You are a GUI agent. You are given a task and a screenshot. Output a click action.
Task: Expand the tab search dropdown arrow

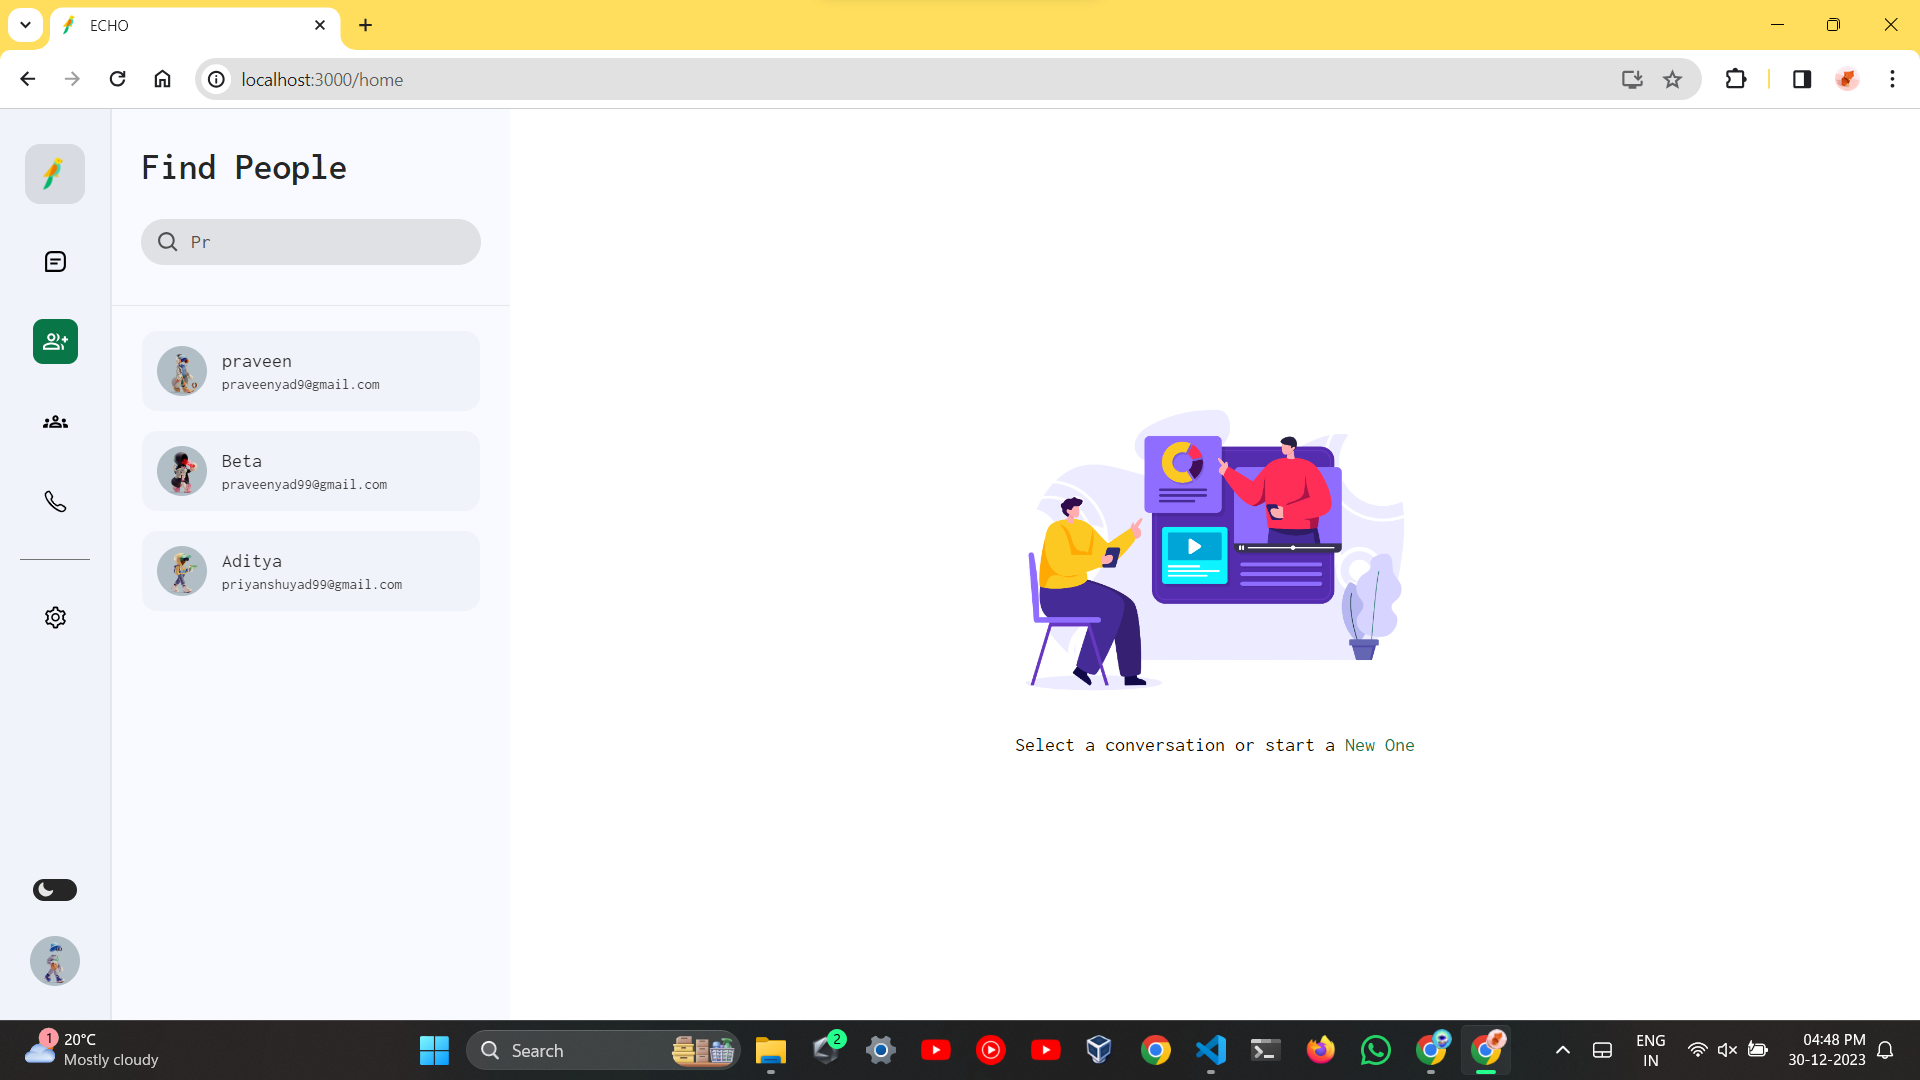point(25,25)
